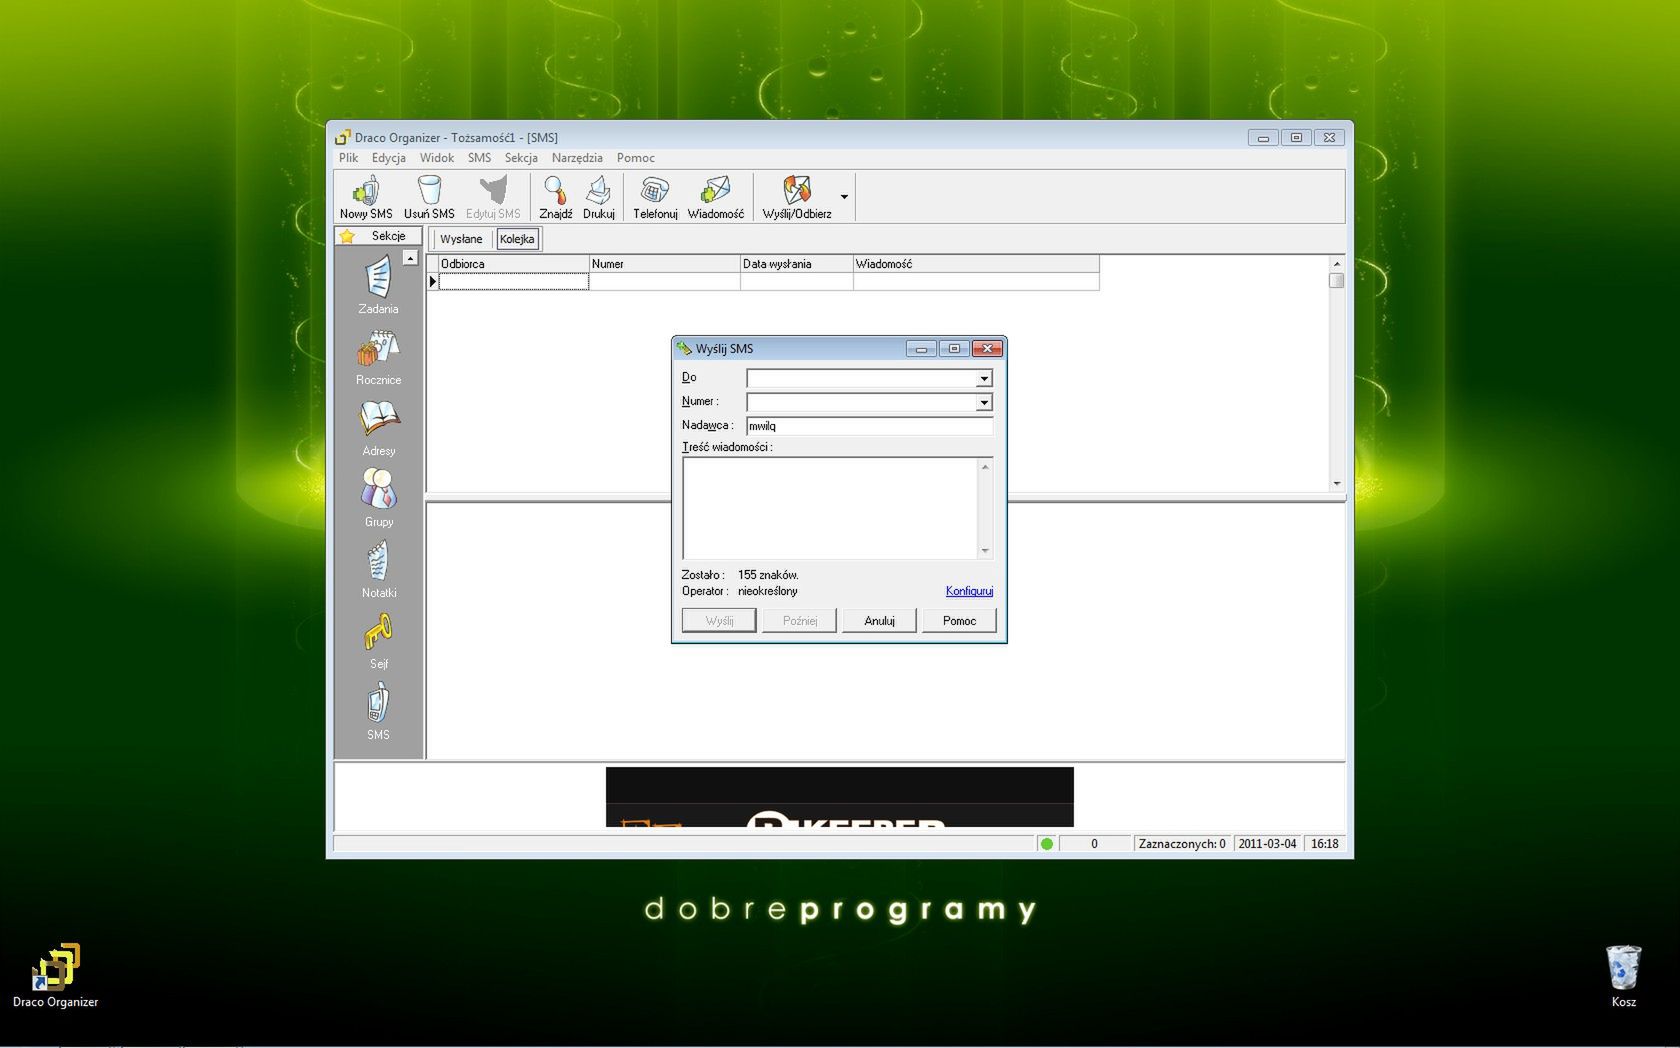Click the Sekcje star header
The width and height of the screenshot is (1680, 1048).
click(x=378, y=236)
